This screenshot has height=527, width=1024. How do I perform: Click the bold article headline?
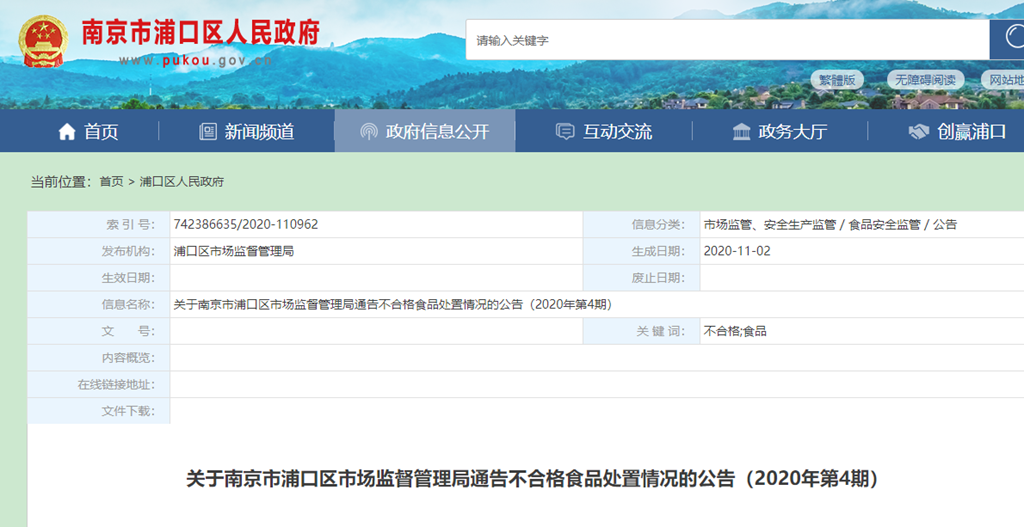pyautogui.click(x=532, y=479)
